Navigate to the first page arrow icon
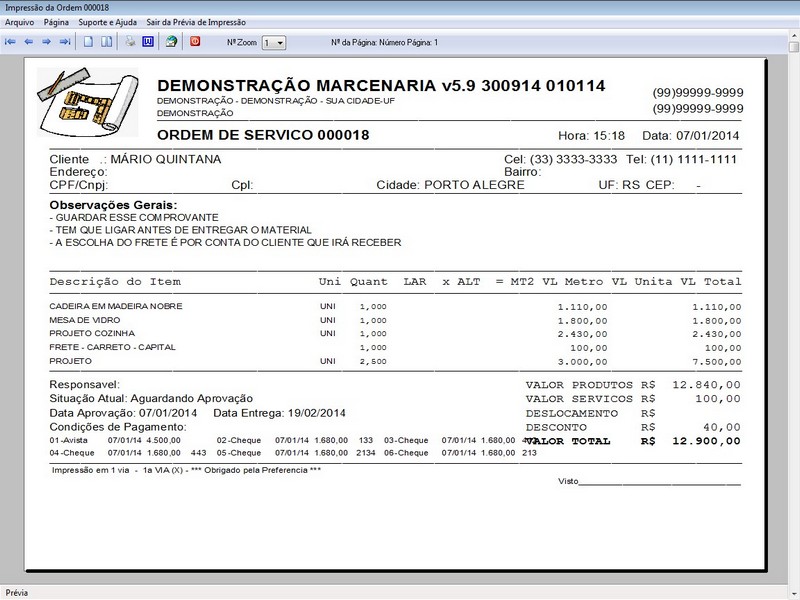Screen dimensions: 800x600 [x=10, y=42]
